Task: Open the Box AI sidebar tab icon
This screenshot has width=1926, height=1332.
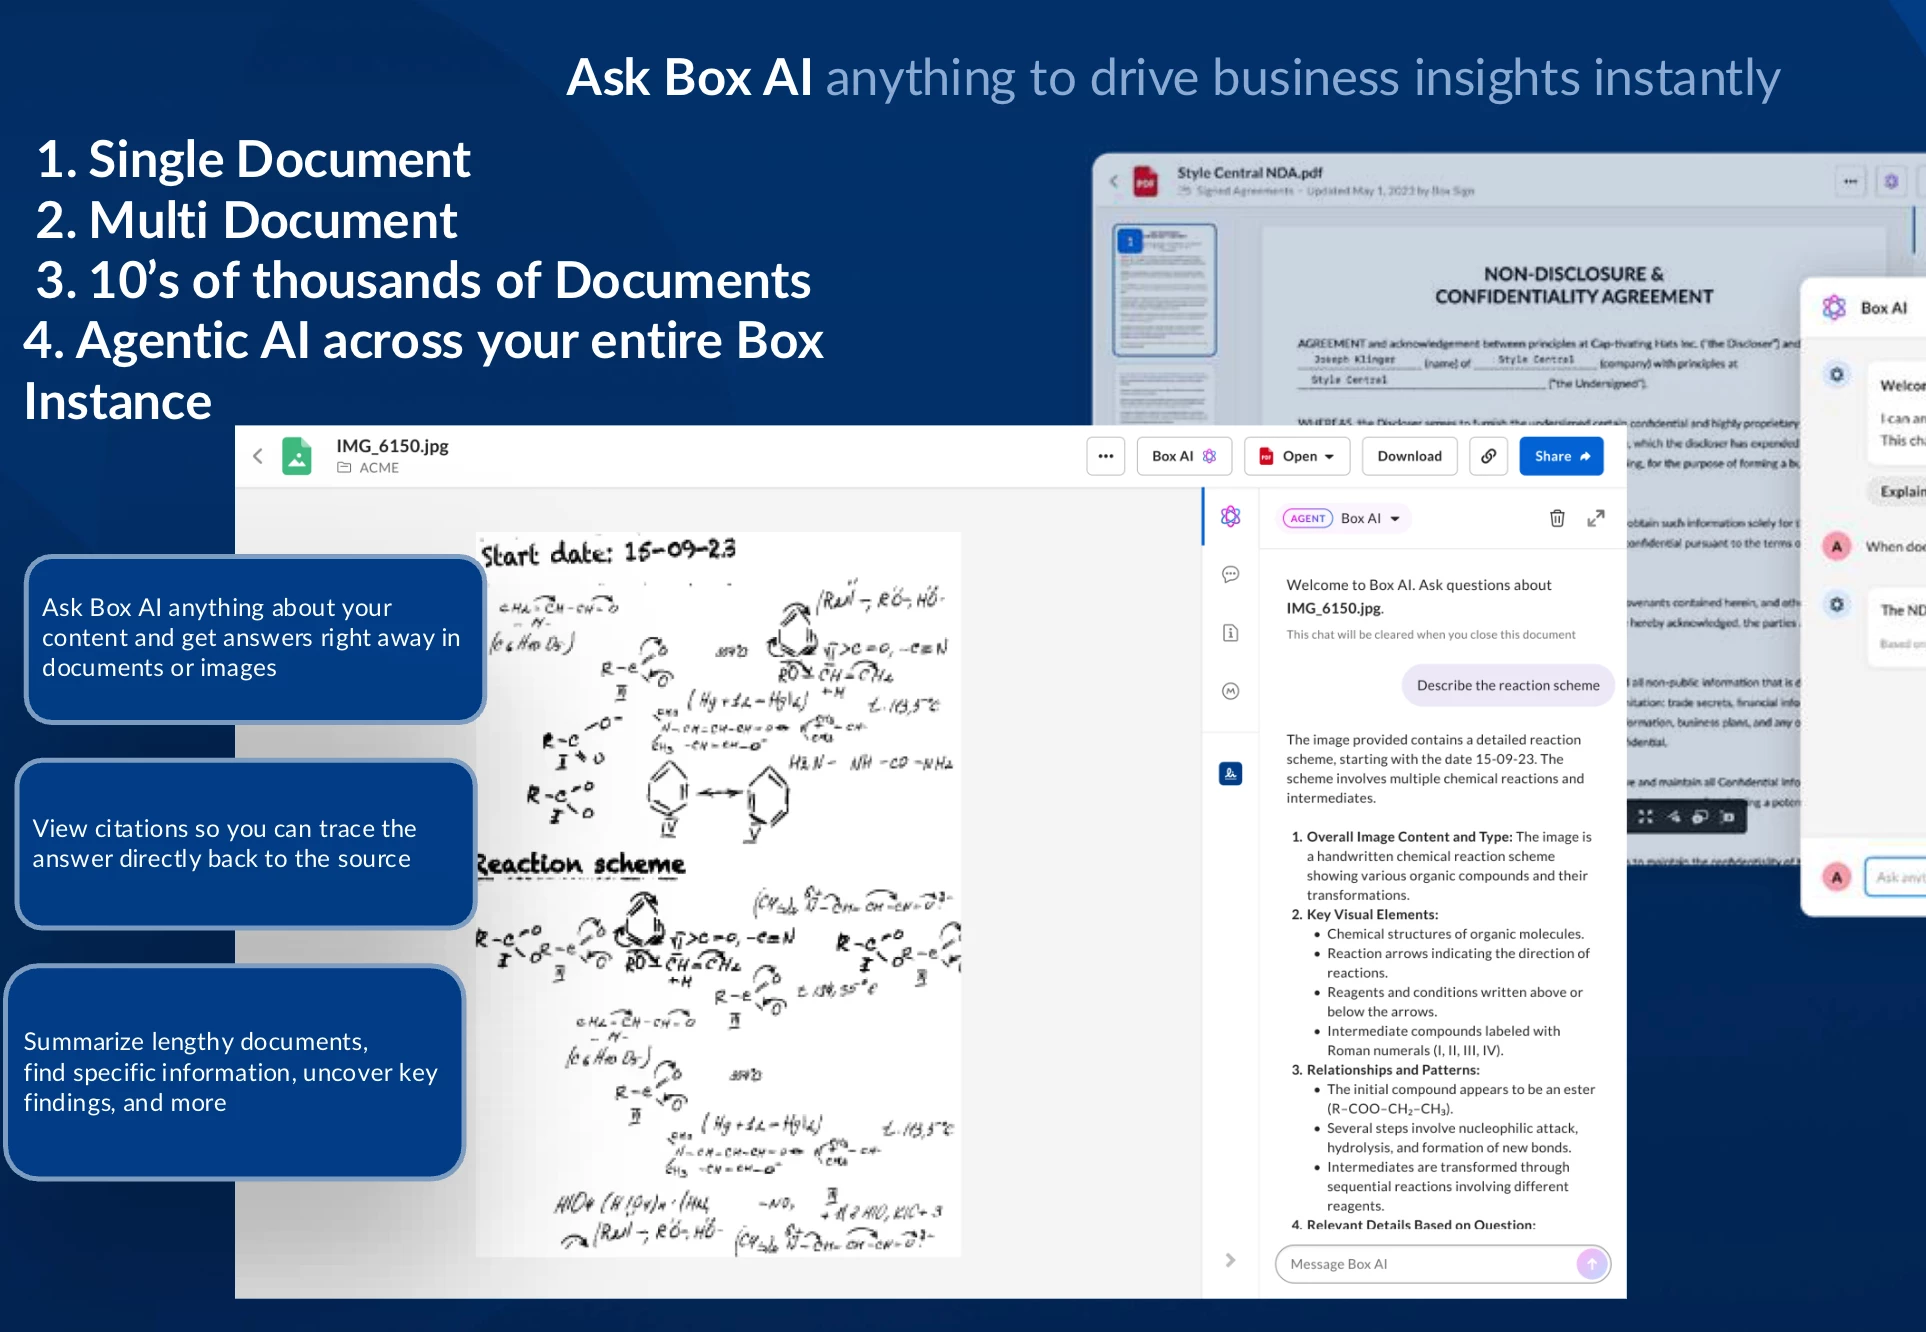Action: coord(1230,516)
